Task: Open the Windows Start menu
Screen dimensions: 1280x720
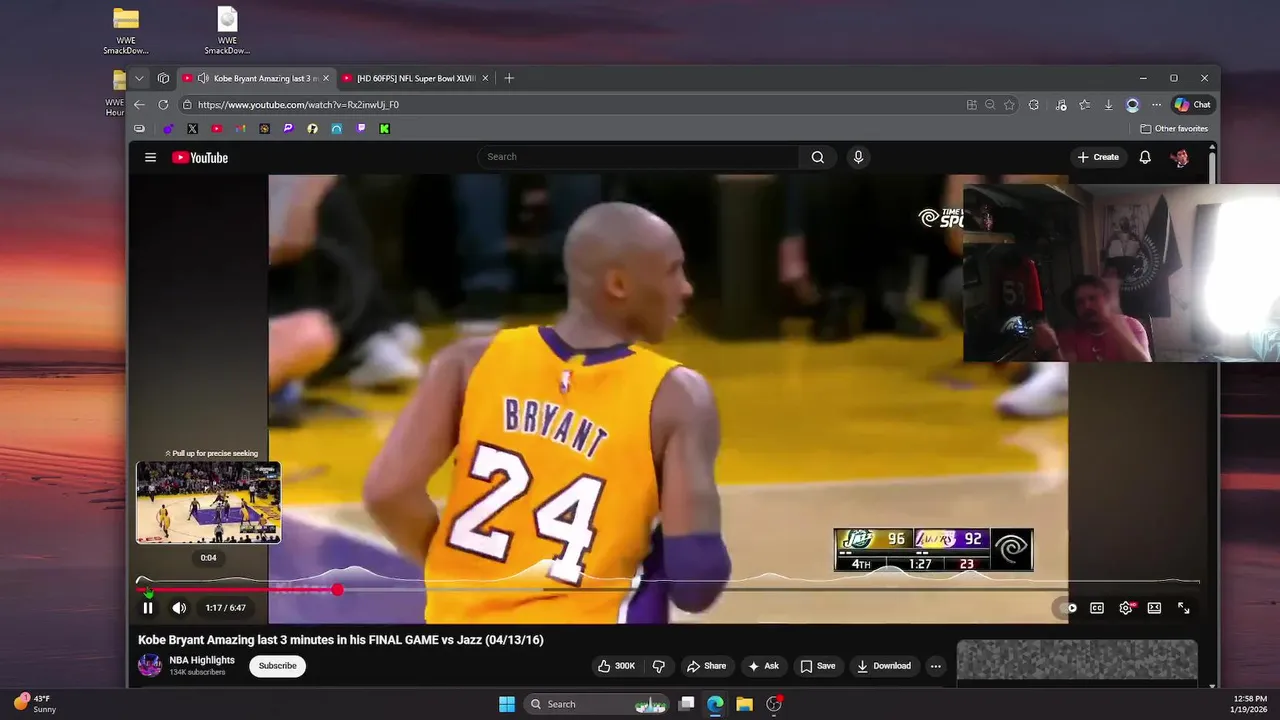Action: 507,704
